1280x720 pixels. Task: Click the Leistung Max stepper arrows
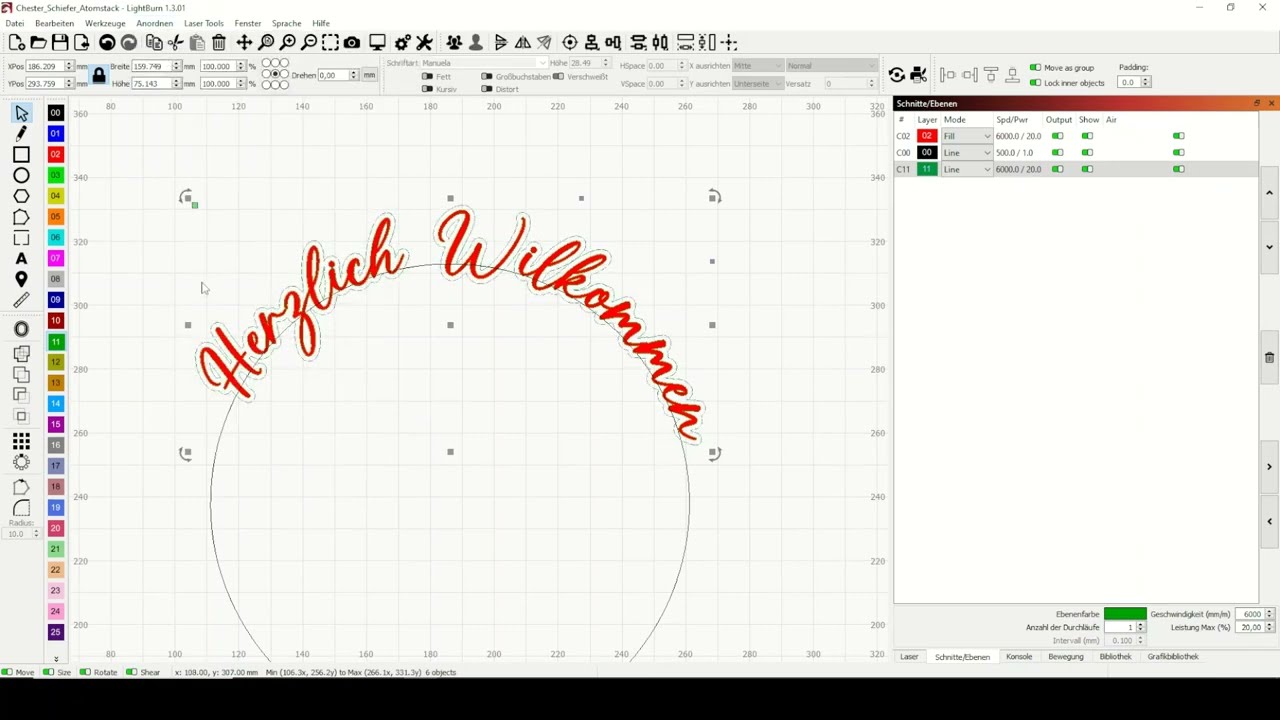point(1270,627)
